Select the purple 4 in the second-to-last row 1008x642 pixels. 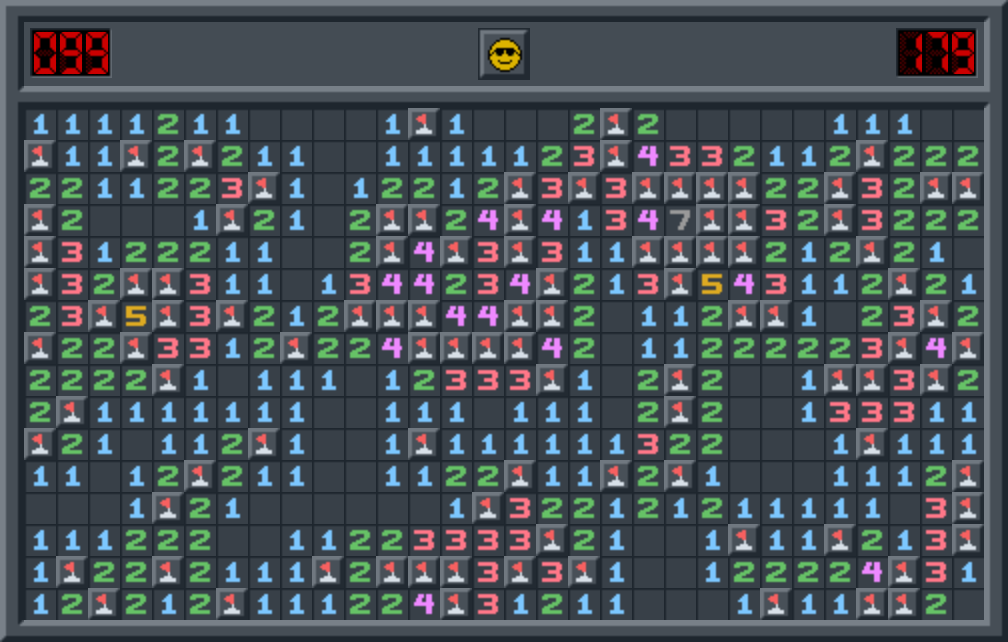tap(872, 572)
